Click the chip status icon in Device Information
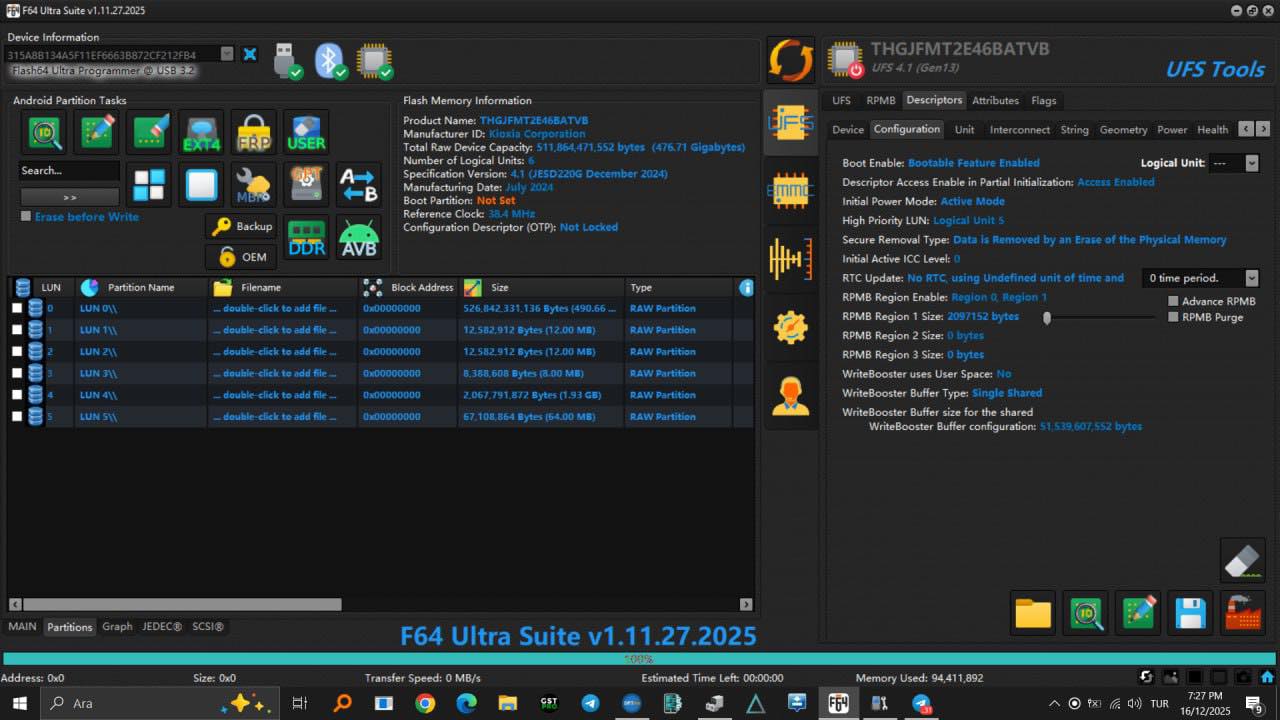This screenshot has height=720, width=1280. 375,60
